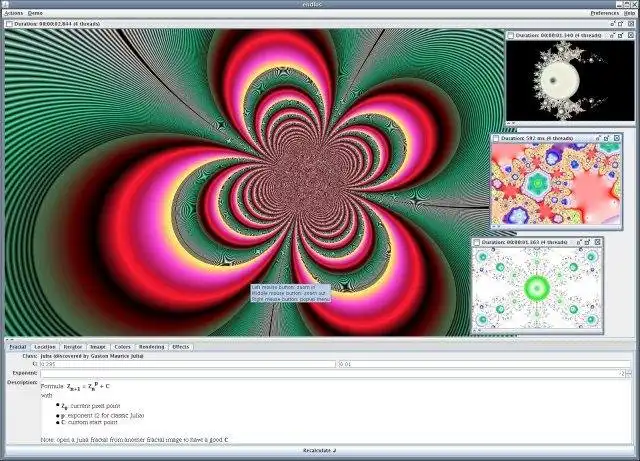640x461 pixels.
Task: Click the main frame's title bar menu icon
Action: pyautogui.click(x=9, y=24)
